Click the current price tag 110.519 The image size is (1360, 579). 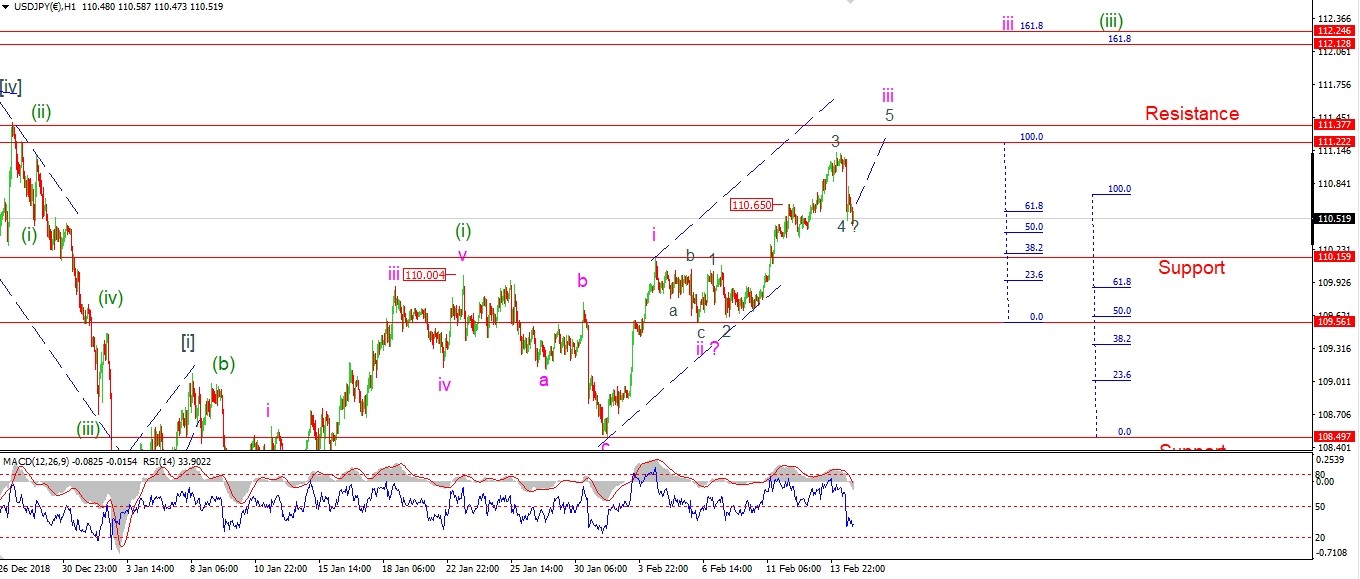1335,218
